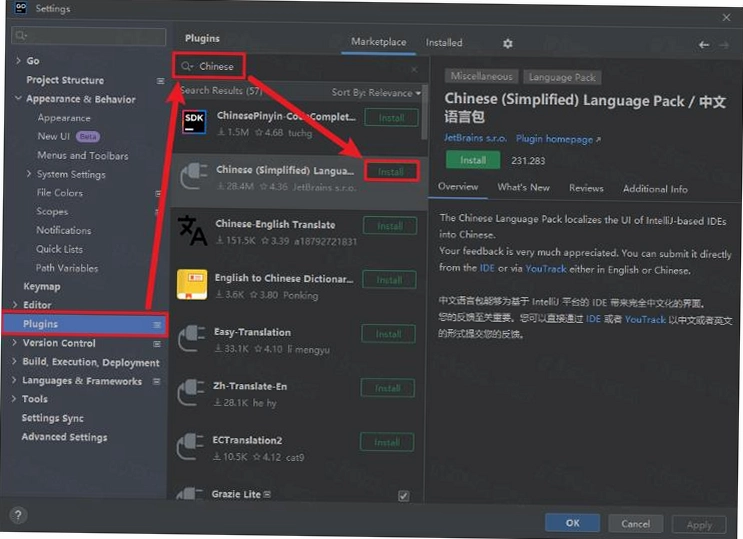Click the Easy-Translation plug icon
743x539 pixels.
click(191, 338)
